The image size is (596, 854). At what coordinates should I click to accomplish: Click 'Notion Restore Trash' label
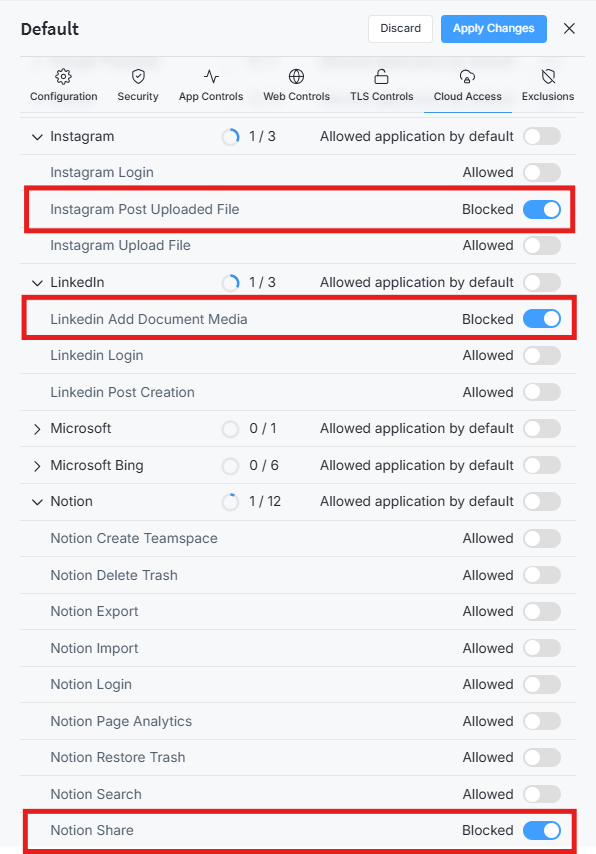118,758
